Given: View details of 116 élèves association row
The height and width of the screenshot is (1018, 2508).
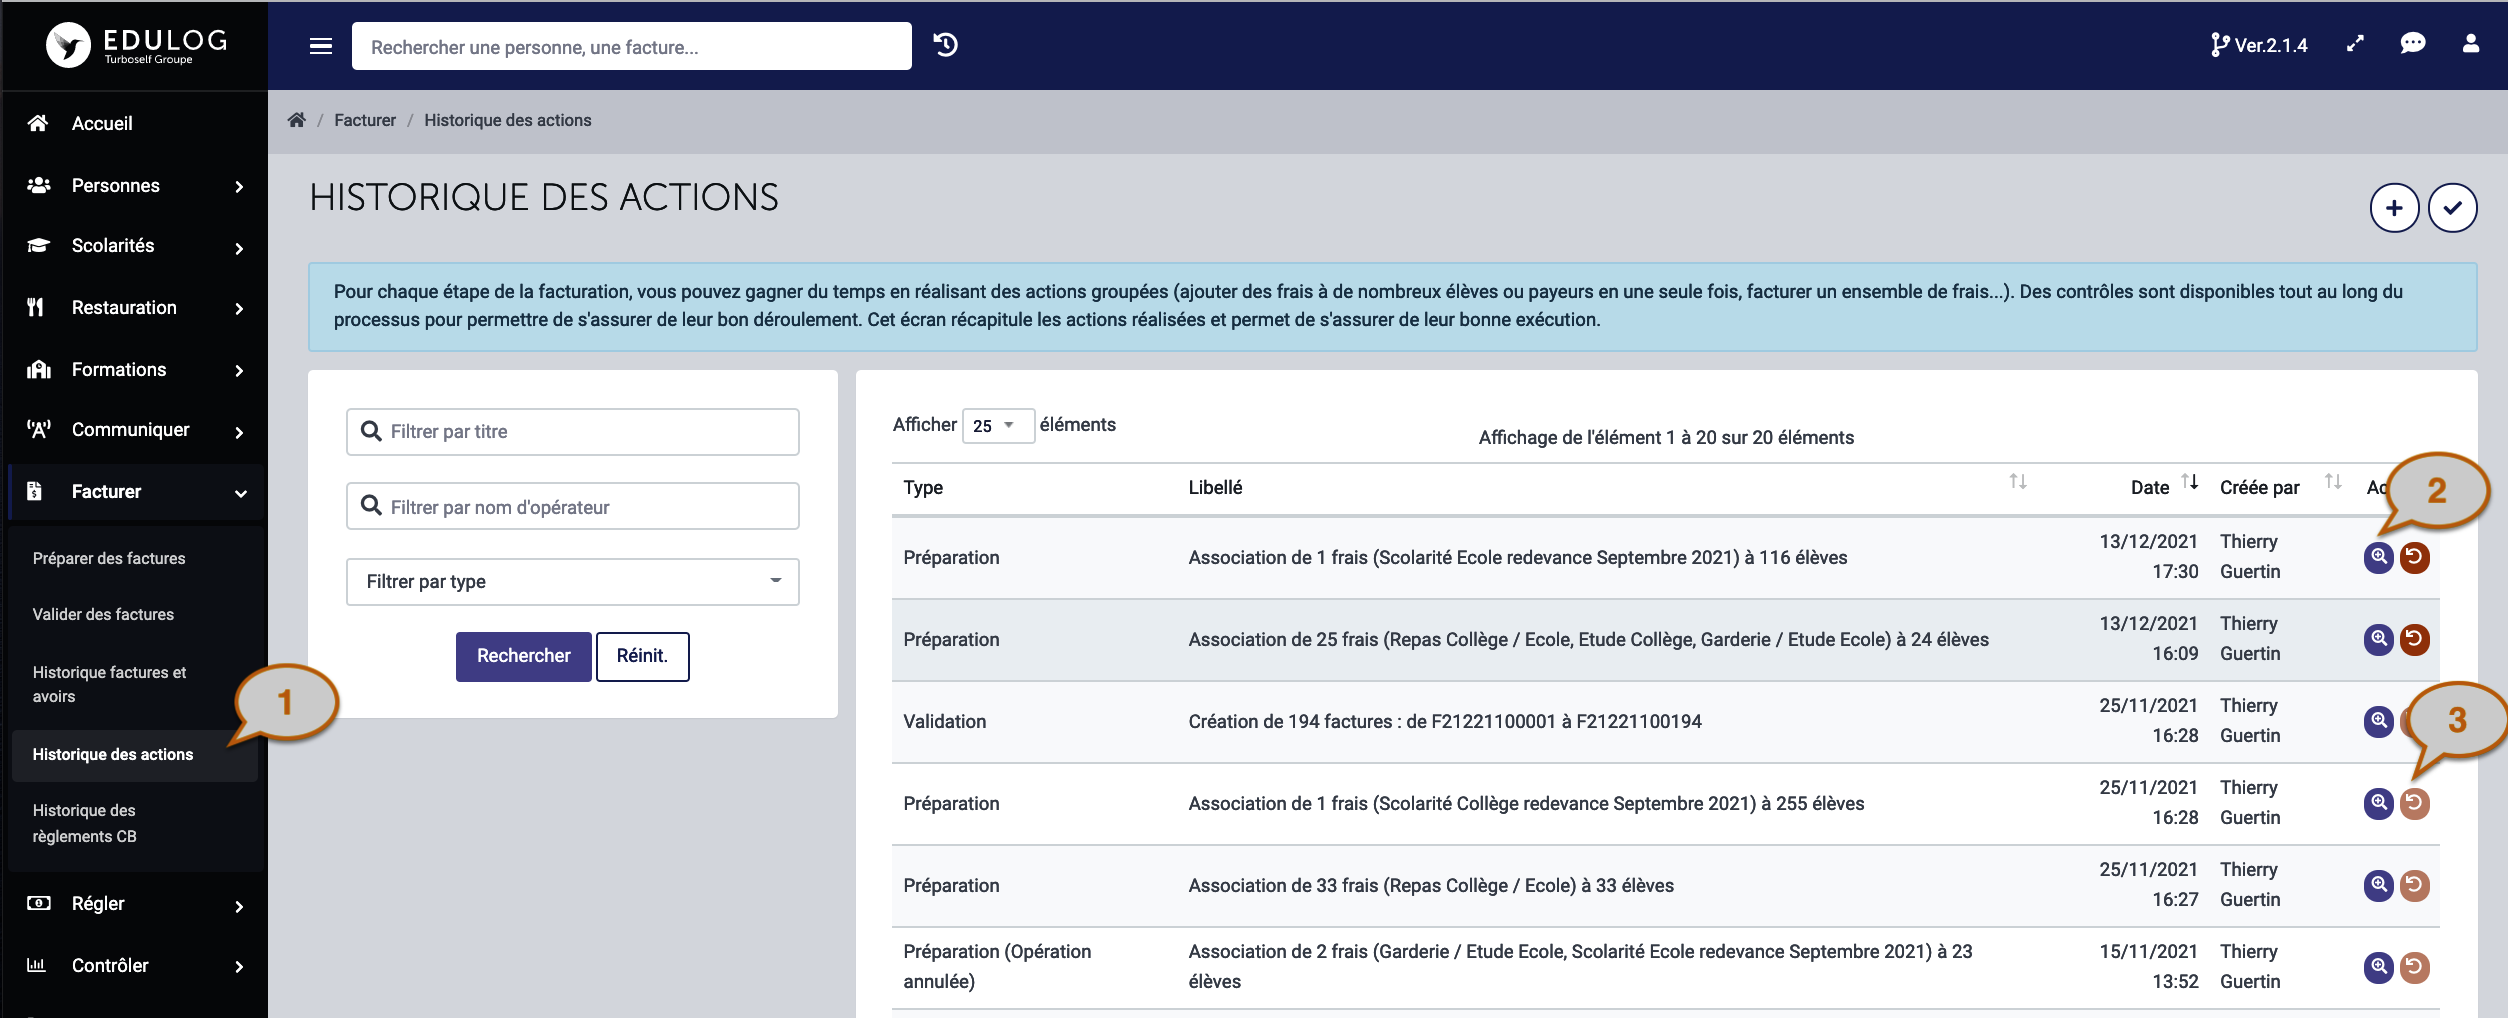Looking at the screenshot, I should [2379, 557].
